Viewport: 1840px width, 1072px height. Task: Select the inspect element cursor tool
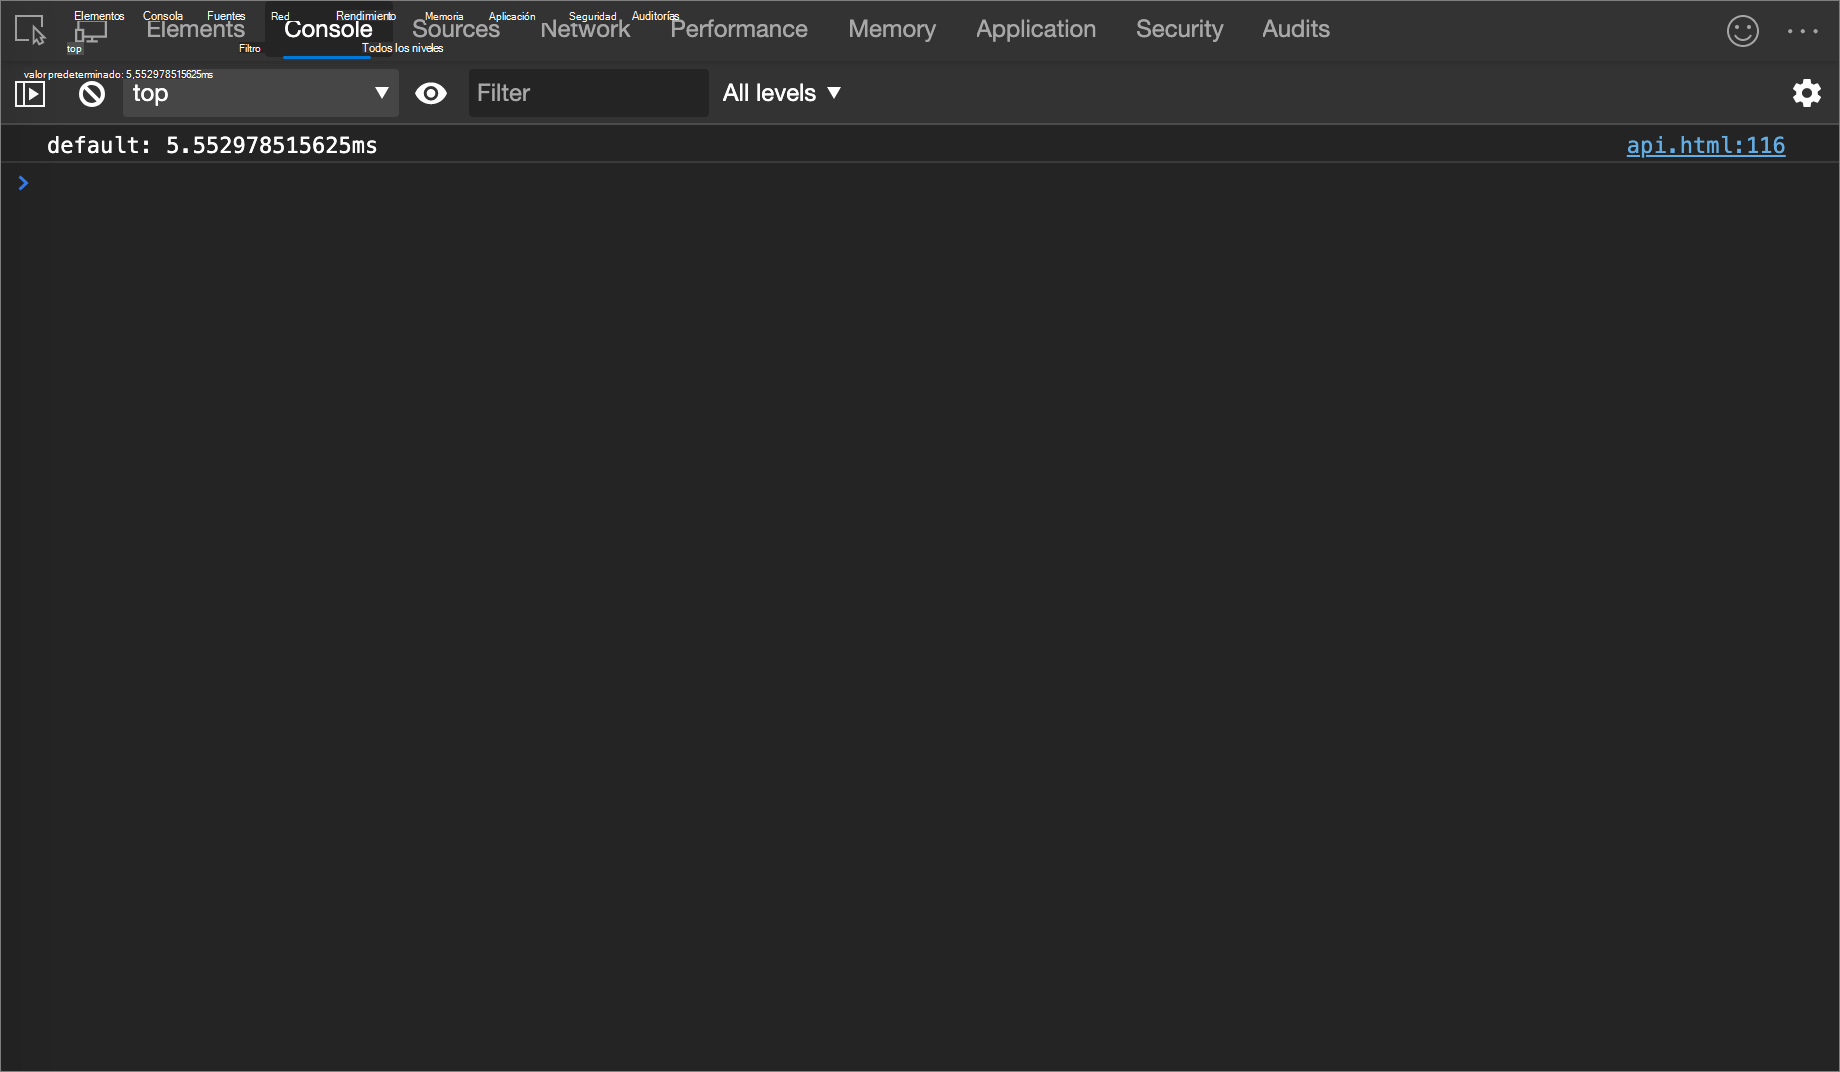pyautogui.click(x=29, y=30)
